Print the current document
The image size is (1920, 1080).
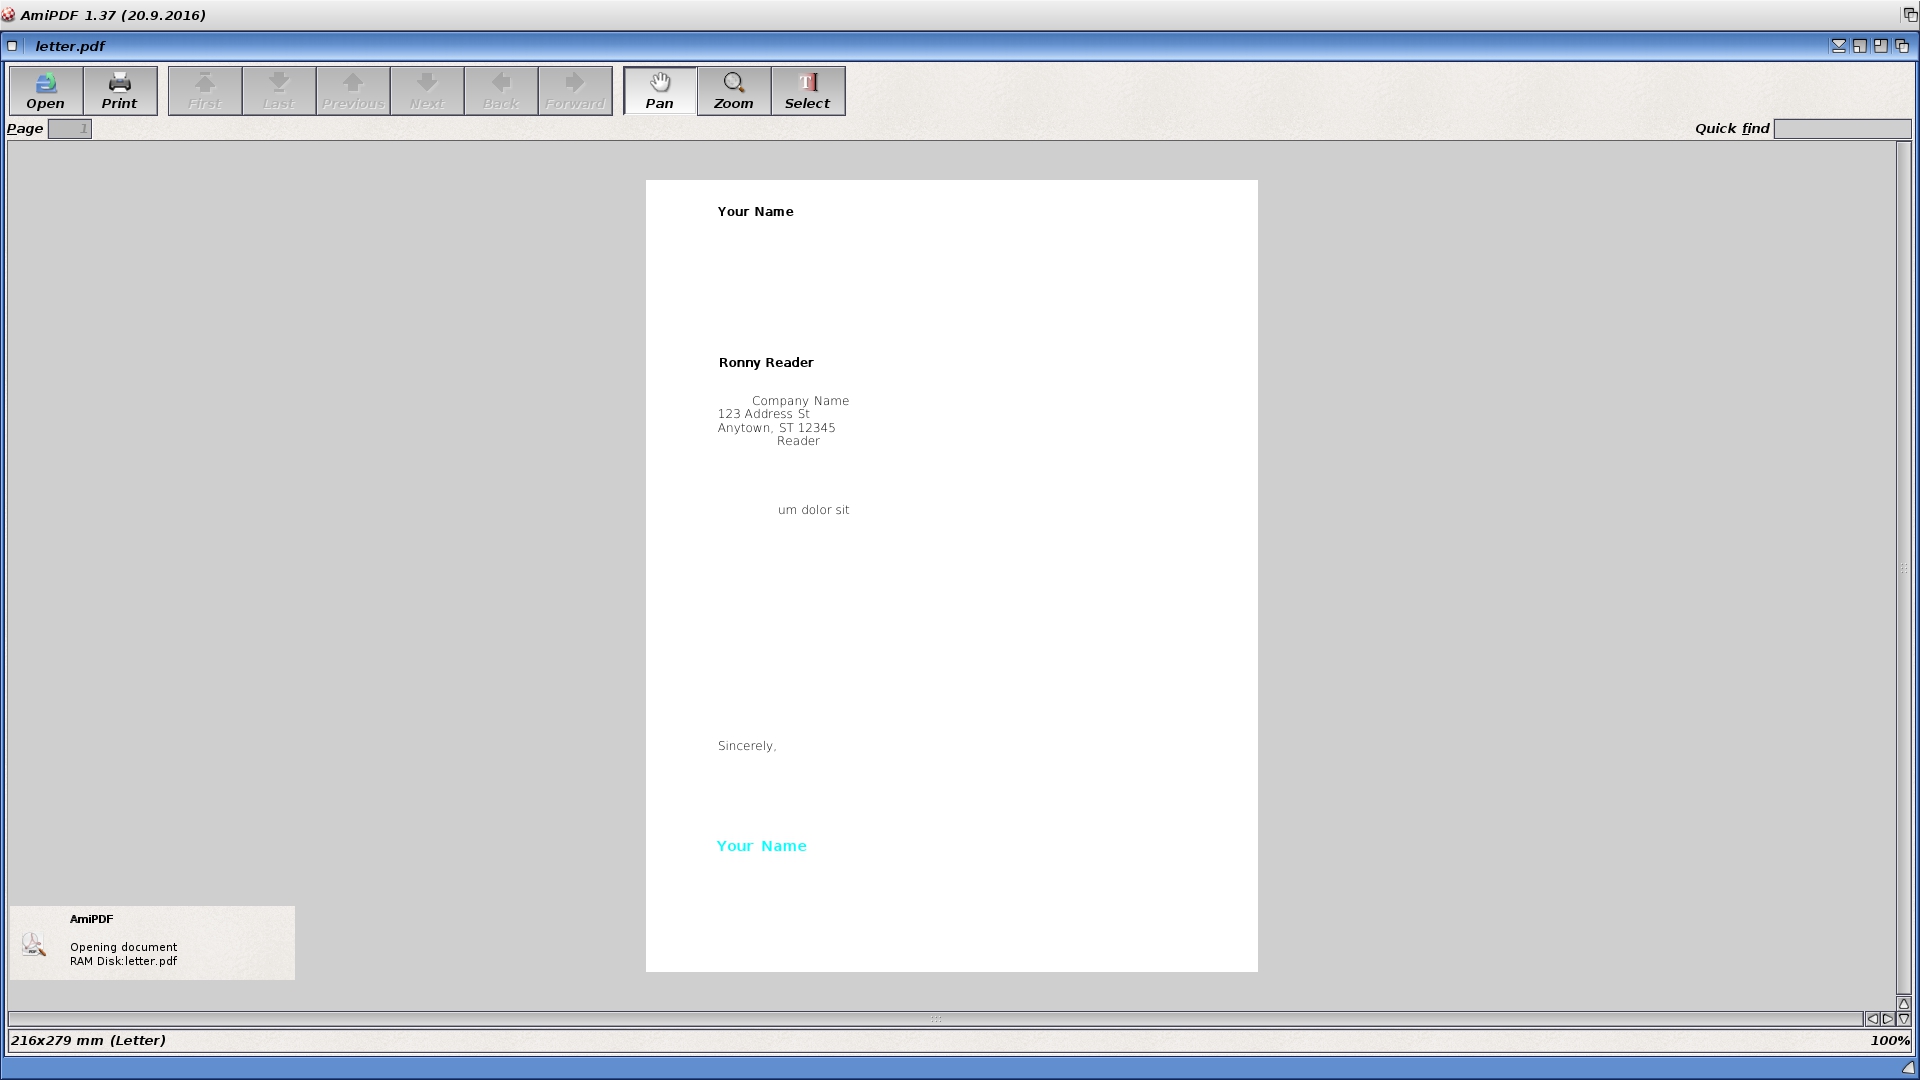pos(120,91)
